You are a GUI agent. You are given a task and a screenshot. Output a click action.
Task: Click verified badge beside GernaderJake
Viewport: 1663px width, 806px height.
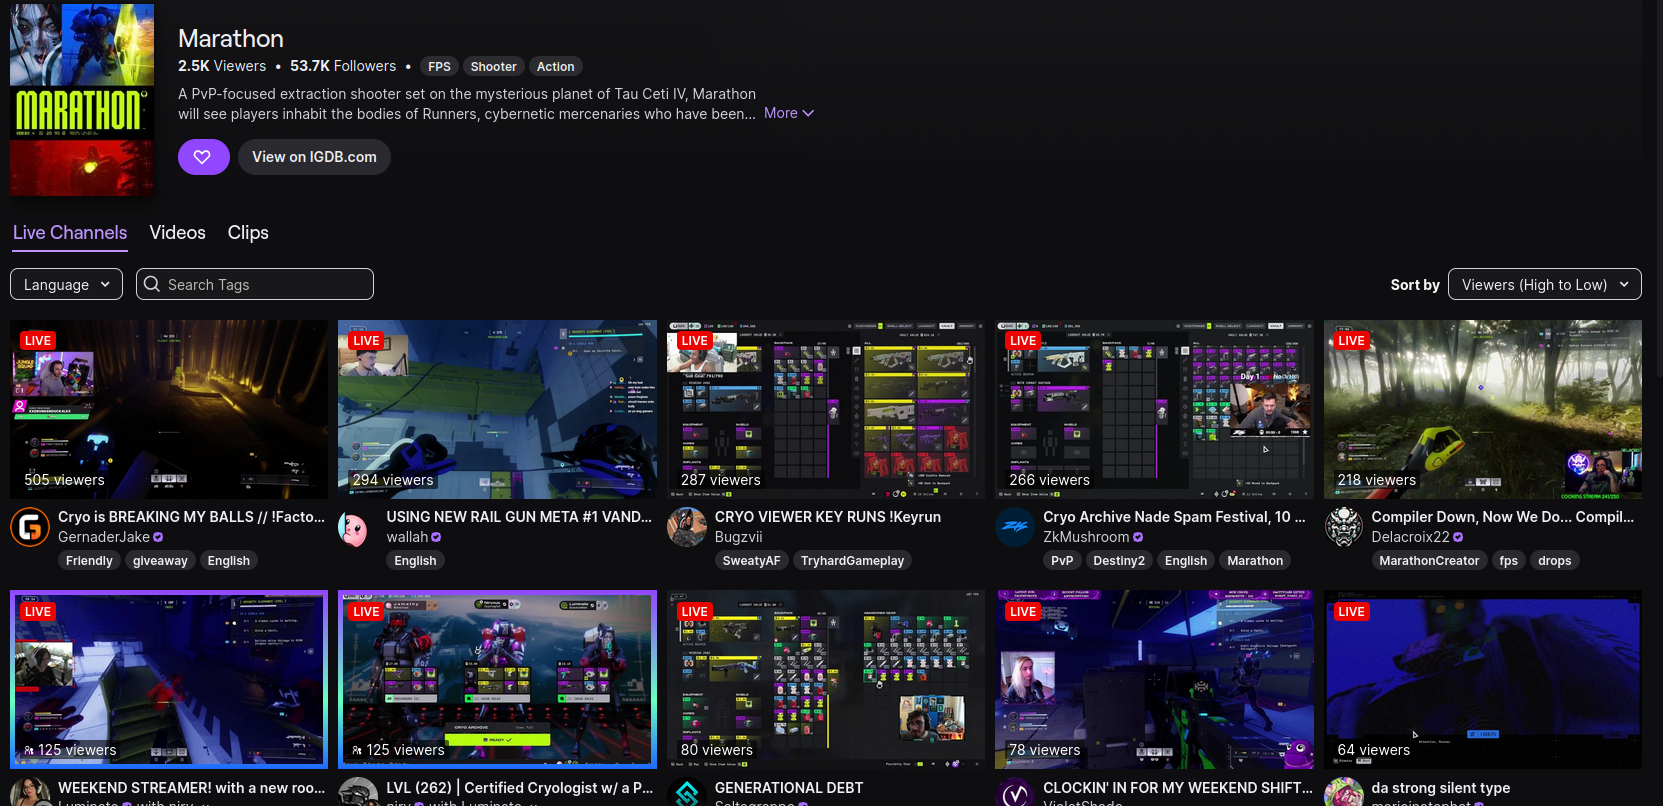[158, 537]
